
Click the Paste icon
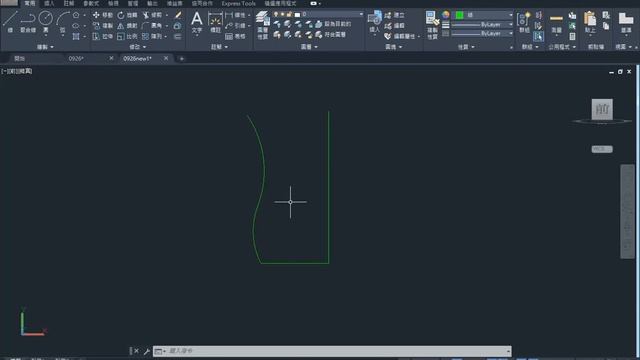pos(590,22)
